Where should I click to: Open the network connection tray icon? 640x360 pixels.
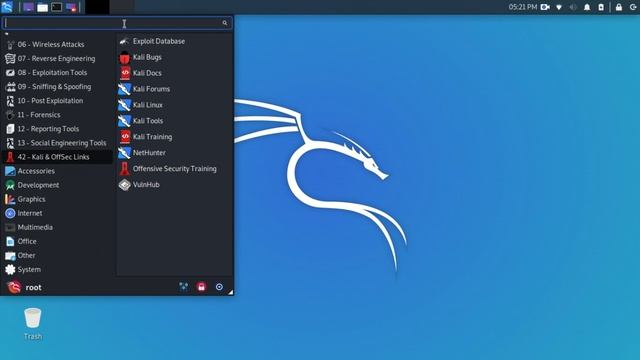tap(559, 7)
